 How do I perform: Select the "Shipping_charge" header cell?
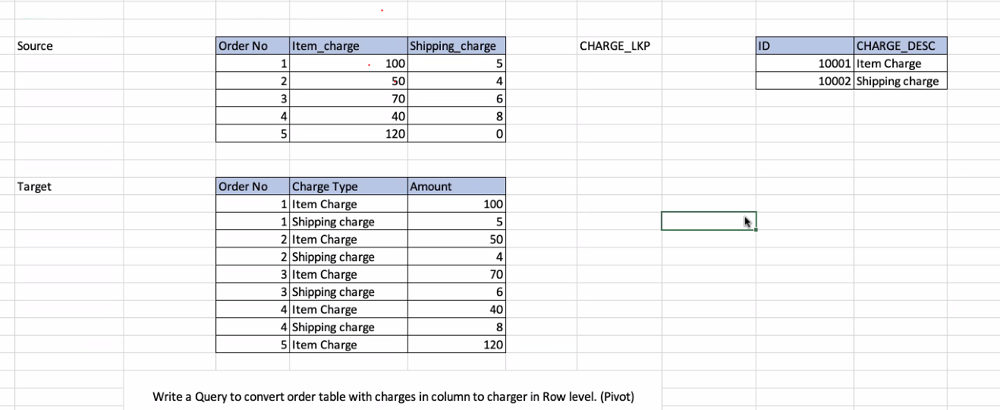pyautogui.click(x=457, y=46)
